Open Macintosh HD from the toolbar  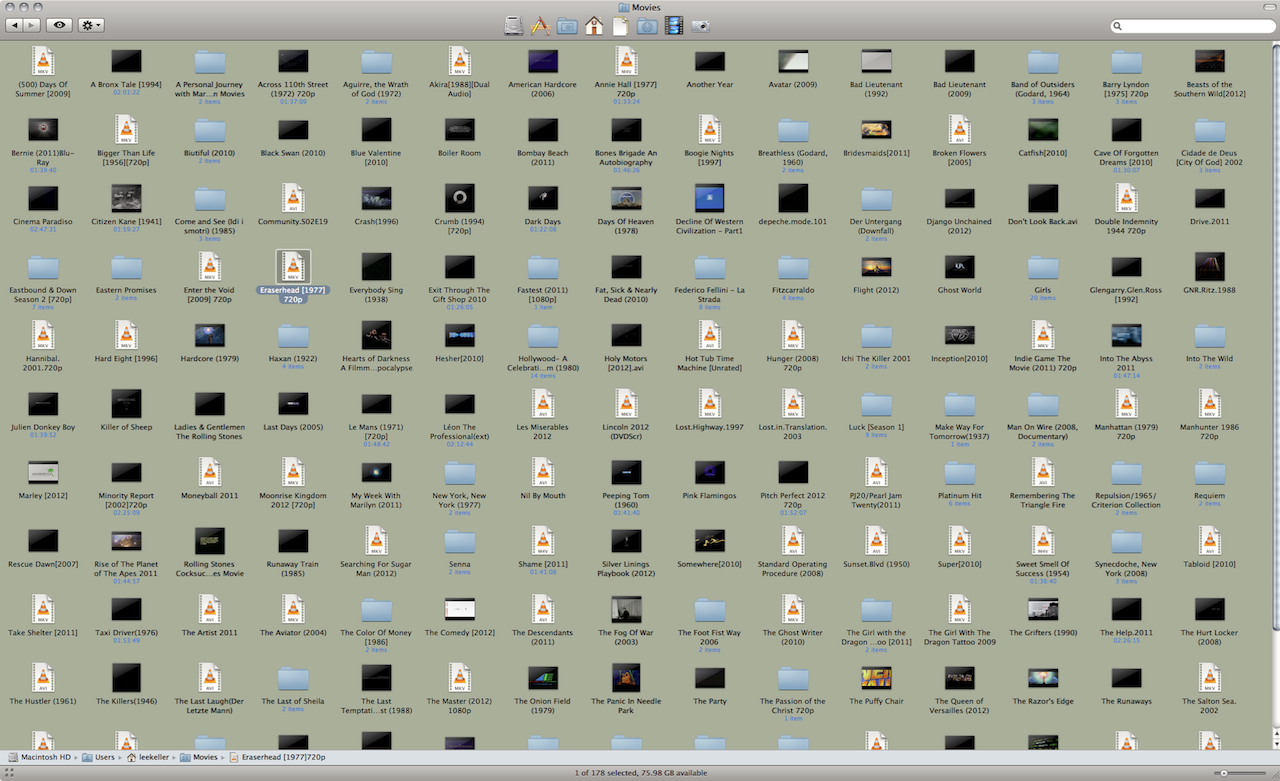(x=514, y=26)
